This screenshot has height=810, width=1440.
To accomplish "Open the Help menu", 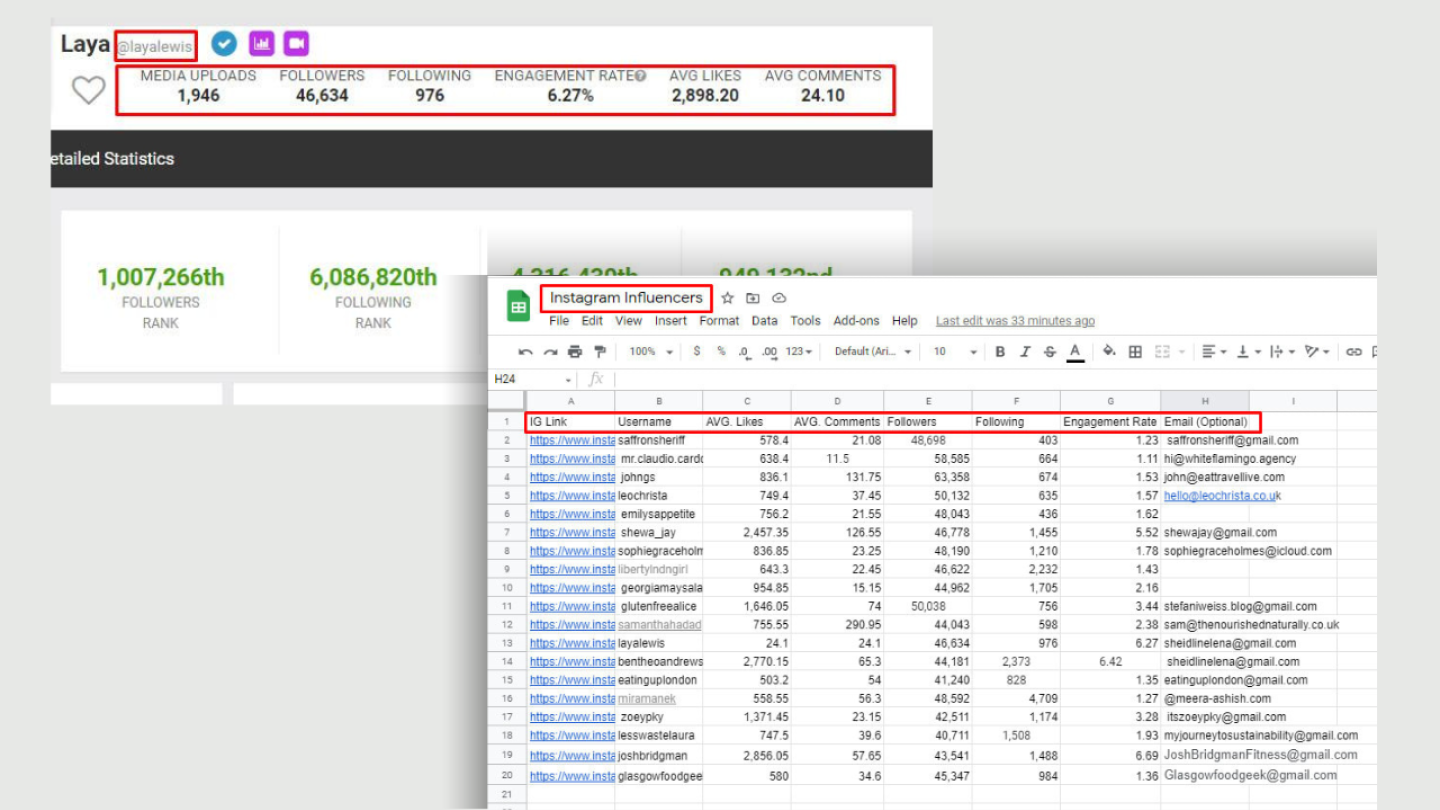I will click(905, 321).
